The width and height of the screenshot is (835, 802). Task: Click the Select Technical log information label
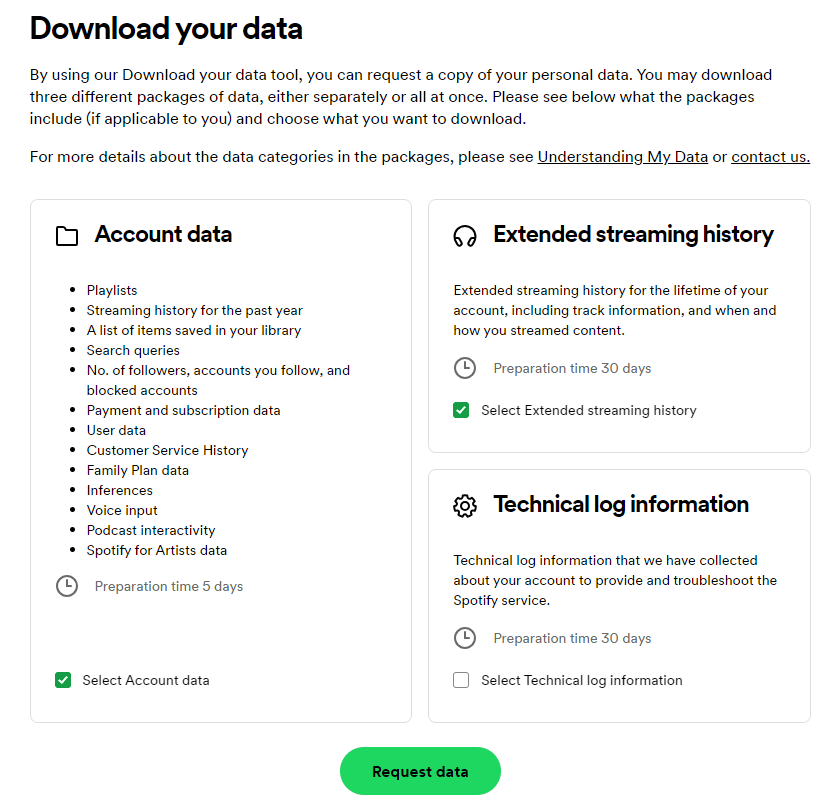tap(581, 680)
